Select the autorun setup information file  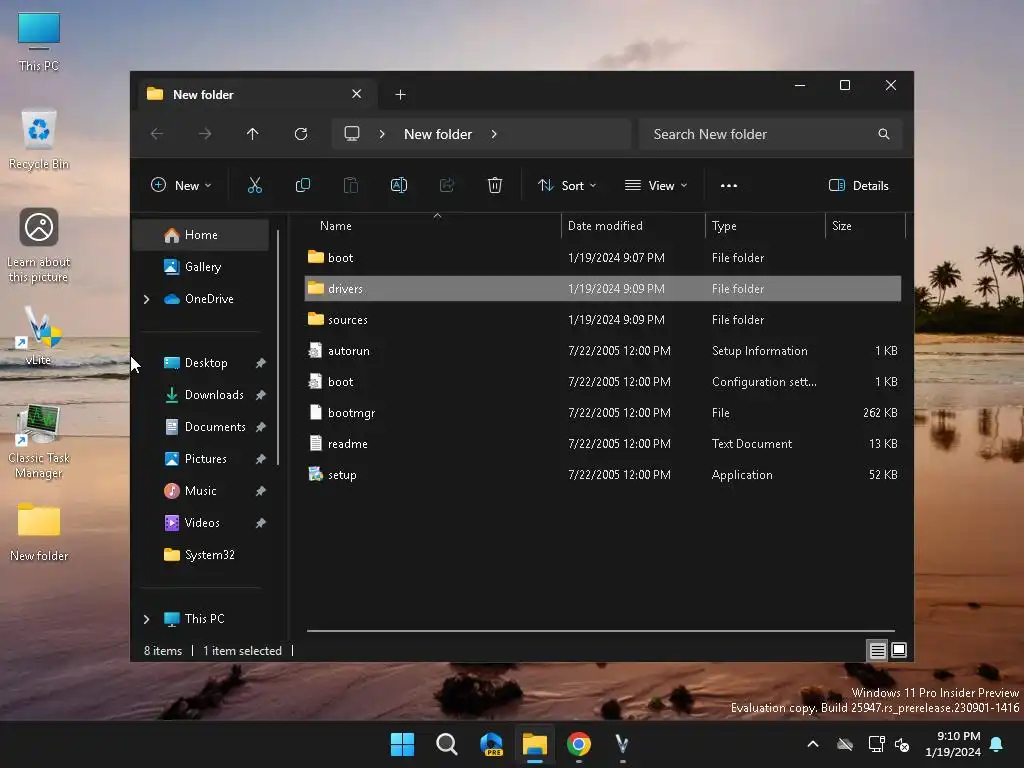tap(603, 351)
